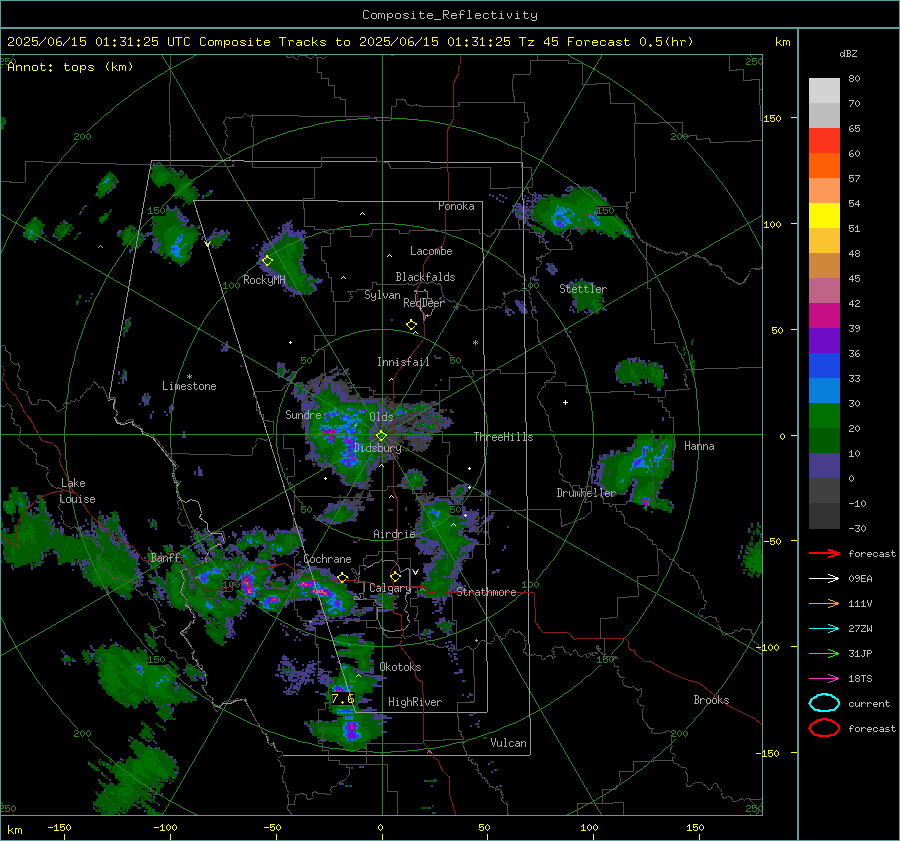Click the Ponoka city label
900x841 pixels.
tap(456, 207)
